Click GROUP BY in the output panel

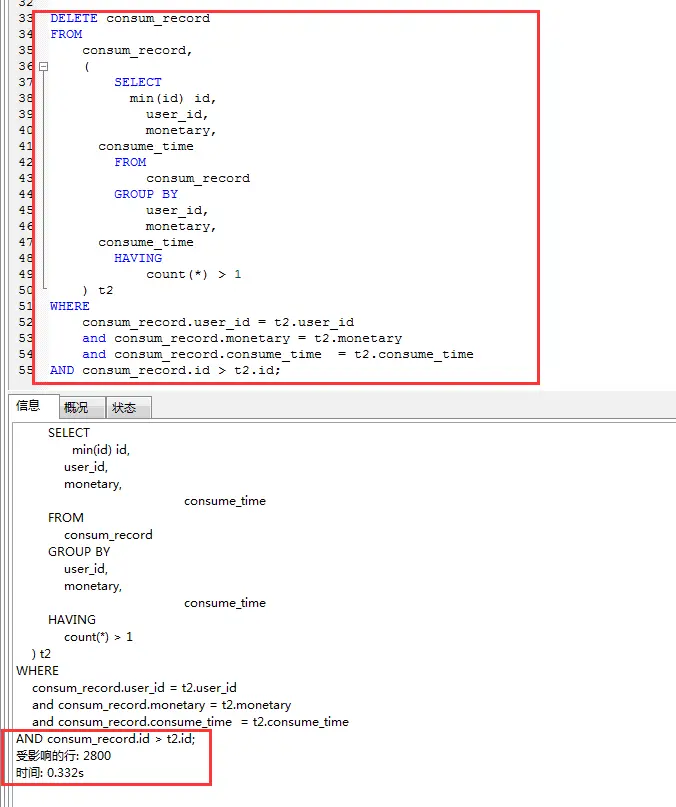pyautogui.click(x=79, y=552)
